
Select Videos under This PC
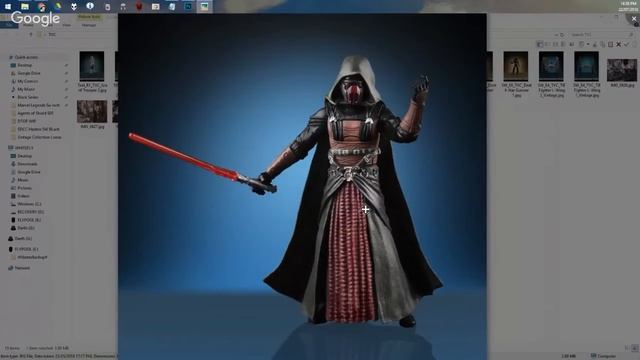click(x=23, y=196)
